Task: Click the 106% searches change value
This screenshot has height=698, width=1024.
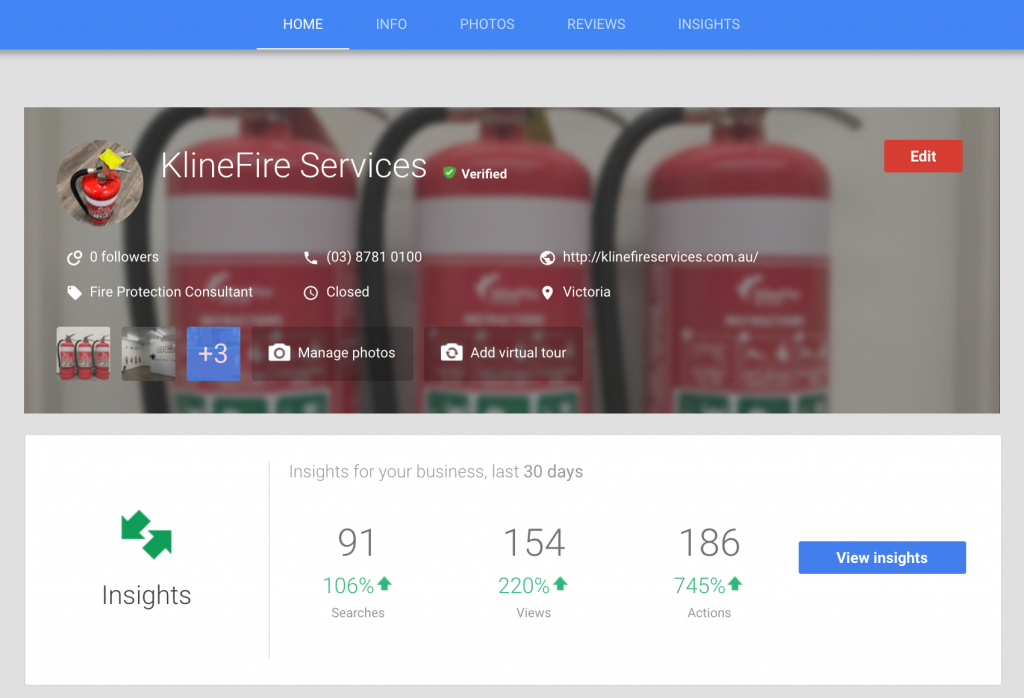Action: coord(348,586)
